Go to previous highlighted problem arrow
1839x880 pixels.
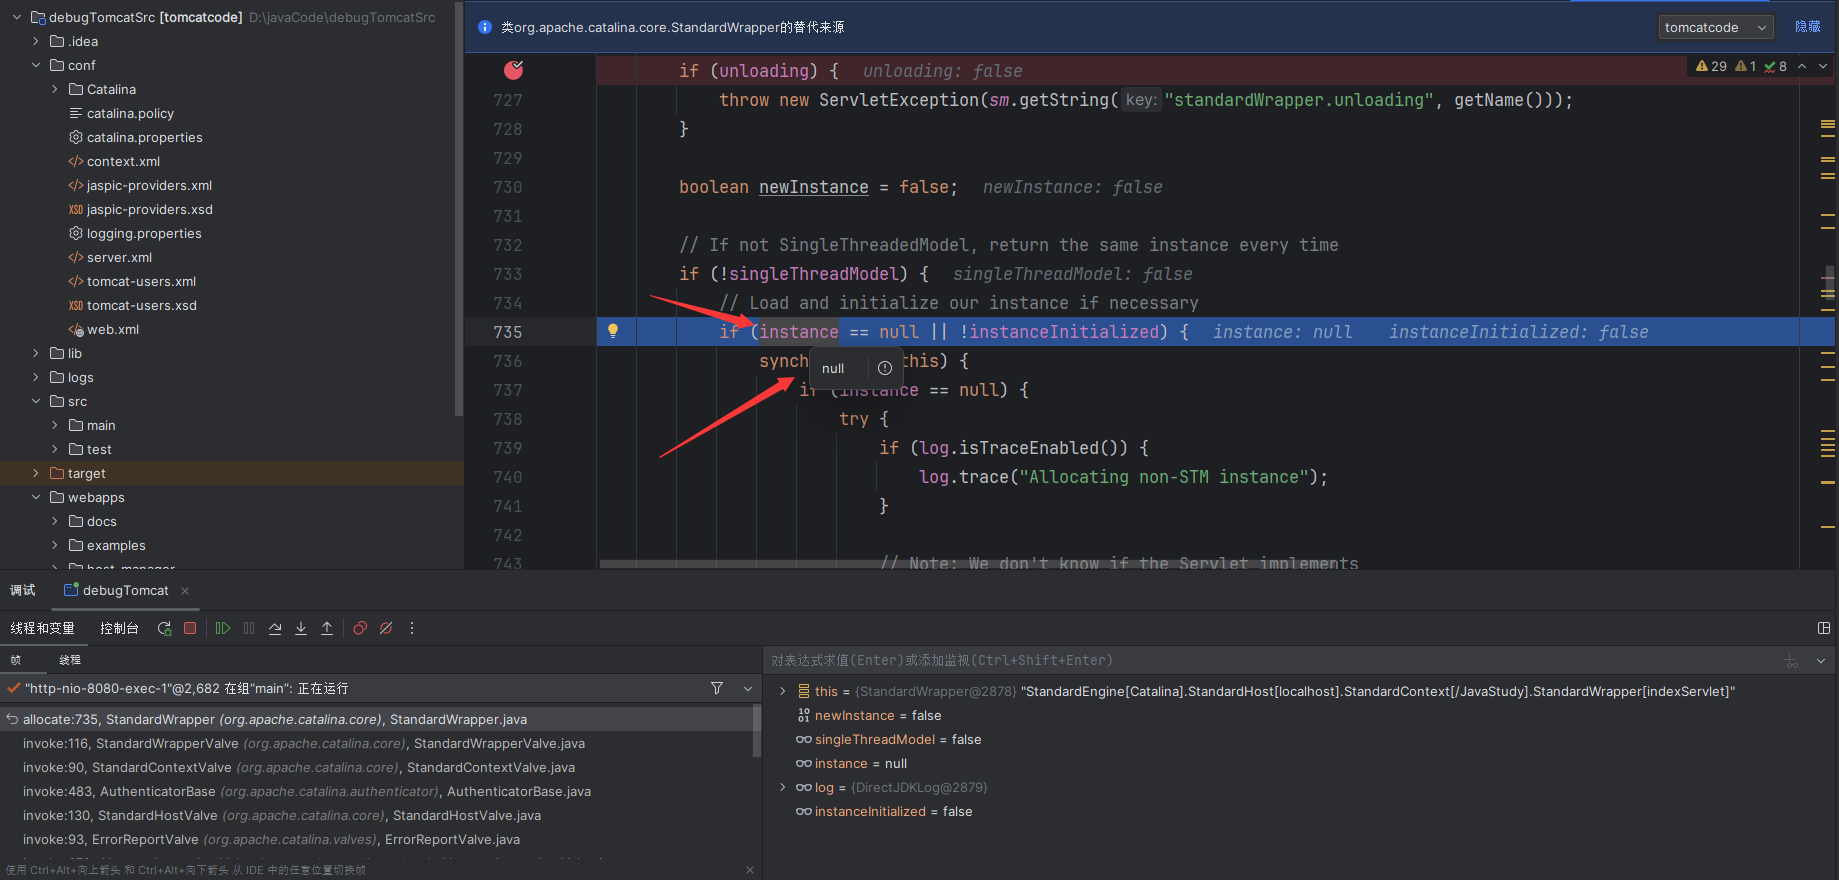click(x=1802, y=66)
